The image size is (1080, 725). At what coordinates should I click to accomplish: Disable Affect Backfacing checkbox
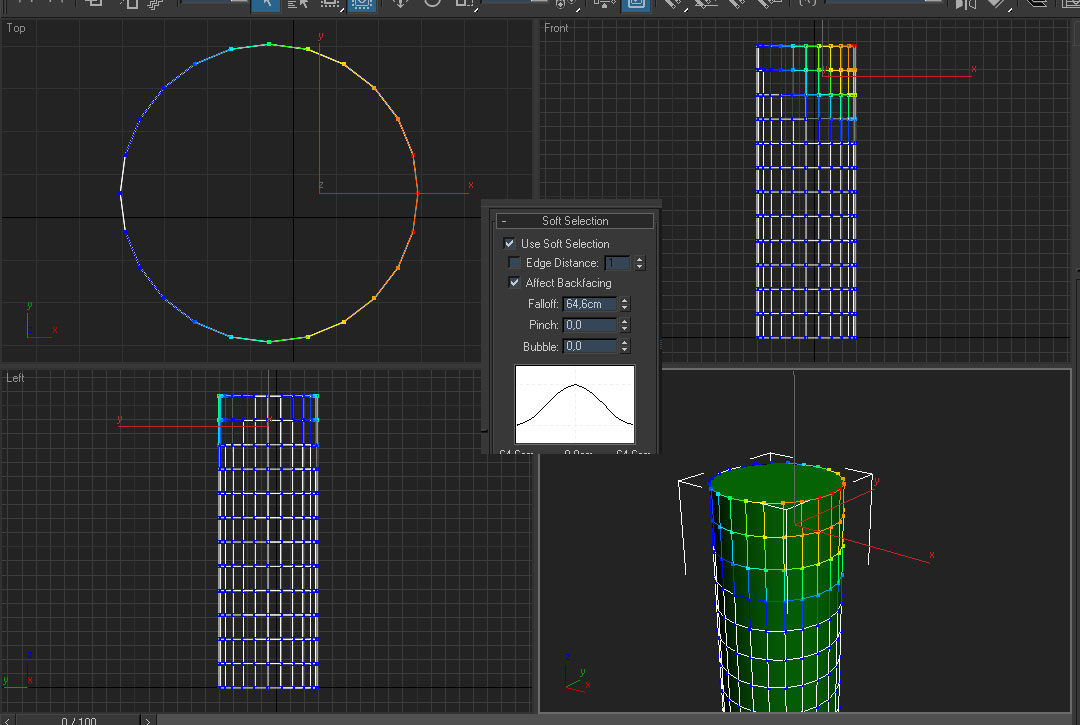click(515, 283)
